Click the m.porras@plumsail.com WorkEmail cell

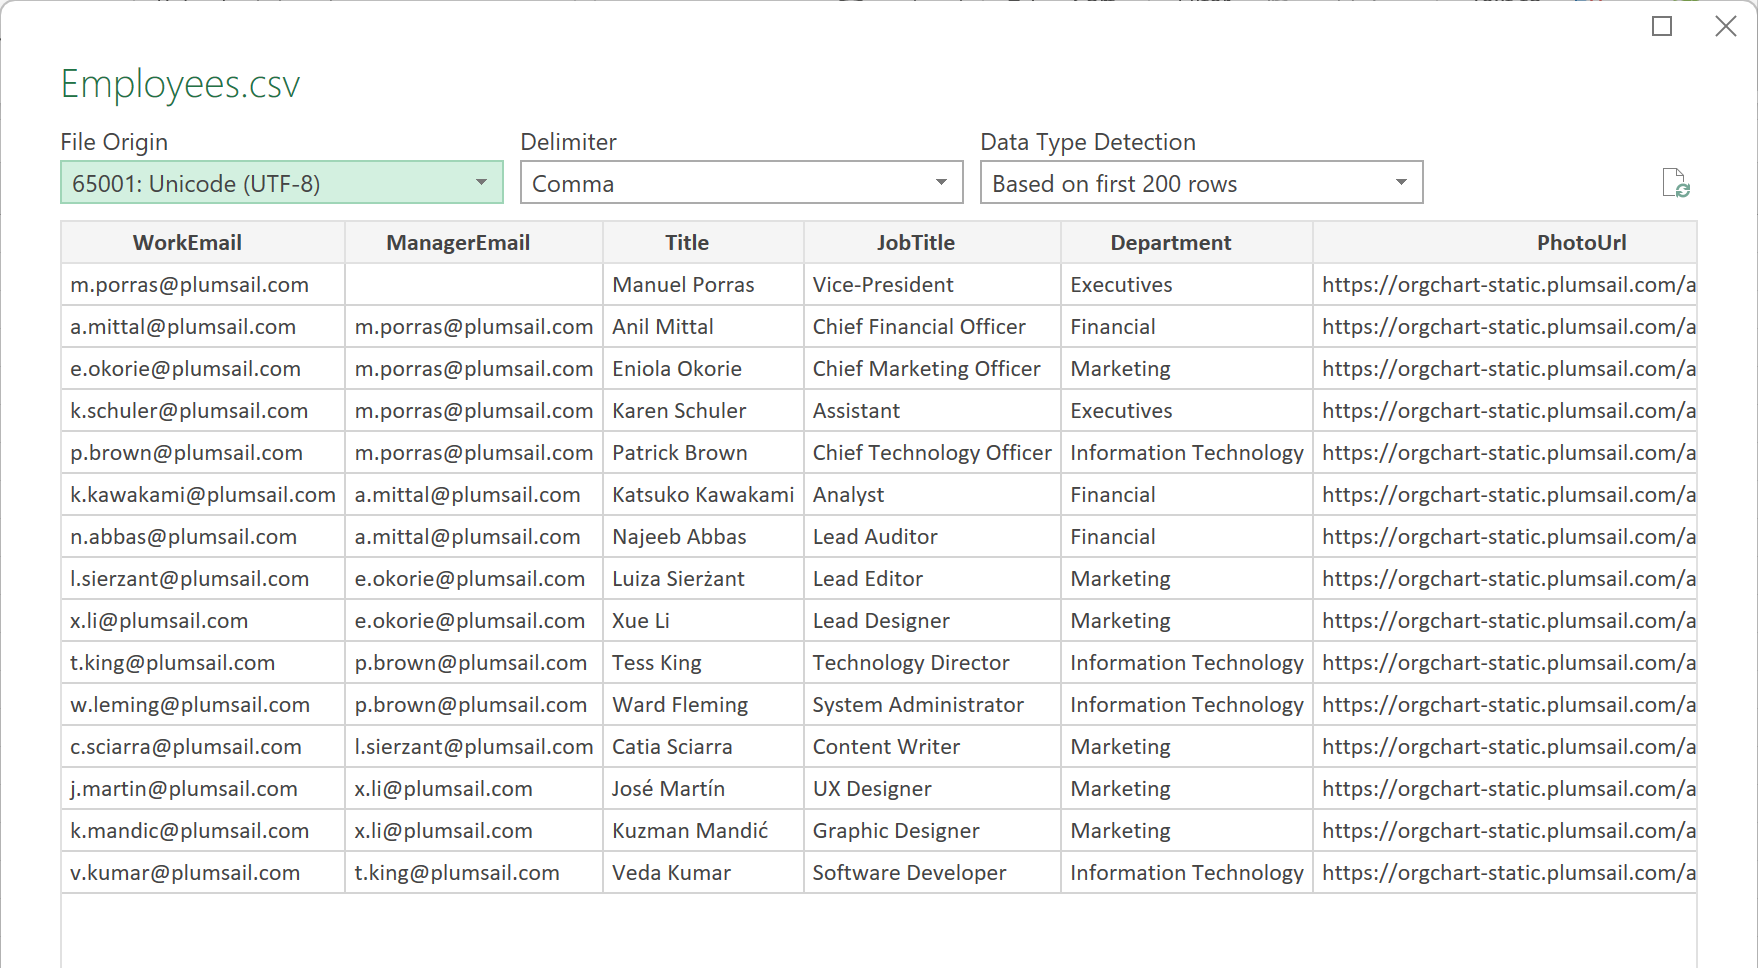(x=203, y=285)
